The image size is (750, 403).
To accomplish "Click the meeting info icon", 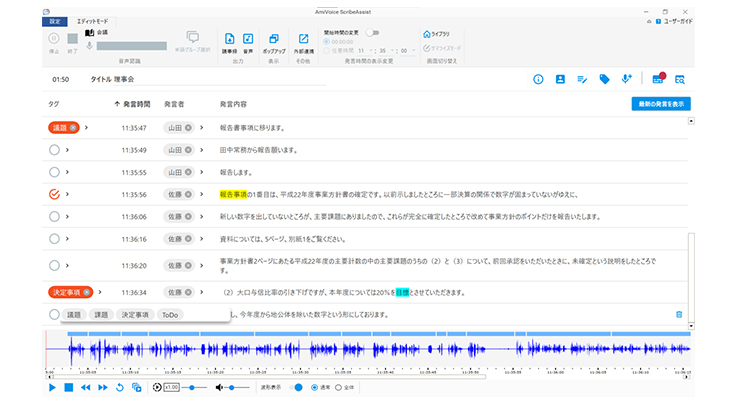I will tap(538, 78).
